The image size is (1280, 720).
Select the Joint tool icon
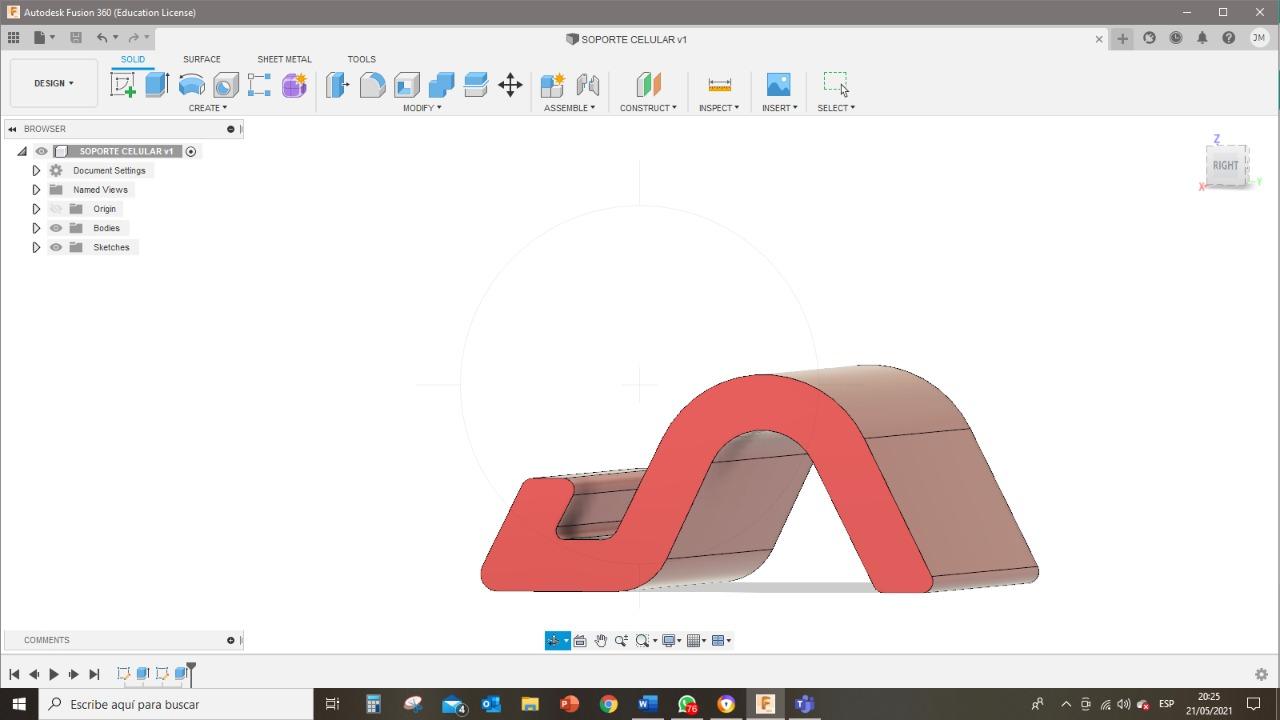click(588, 85)
